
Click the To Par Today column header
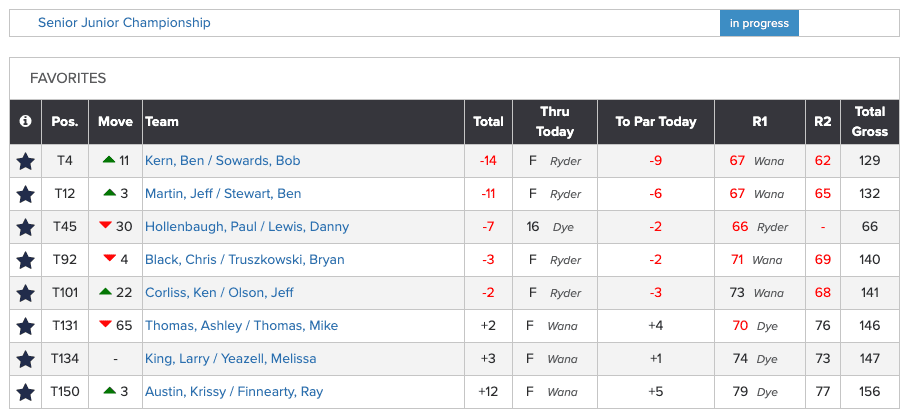point(655,122)
